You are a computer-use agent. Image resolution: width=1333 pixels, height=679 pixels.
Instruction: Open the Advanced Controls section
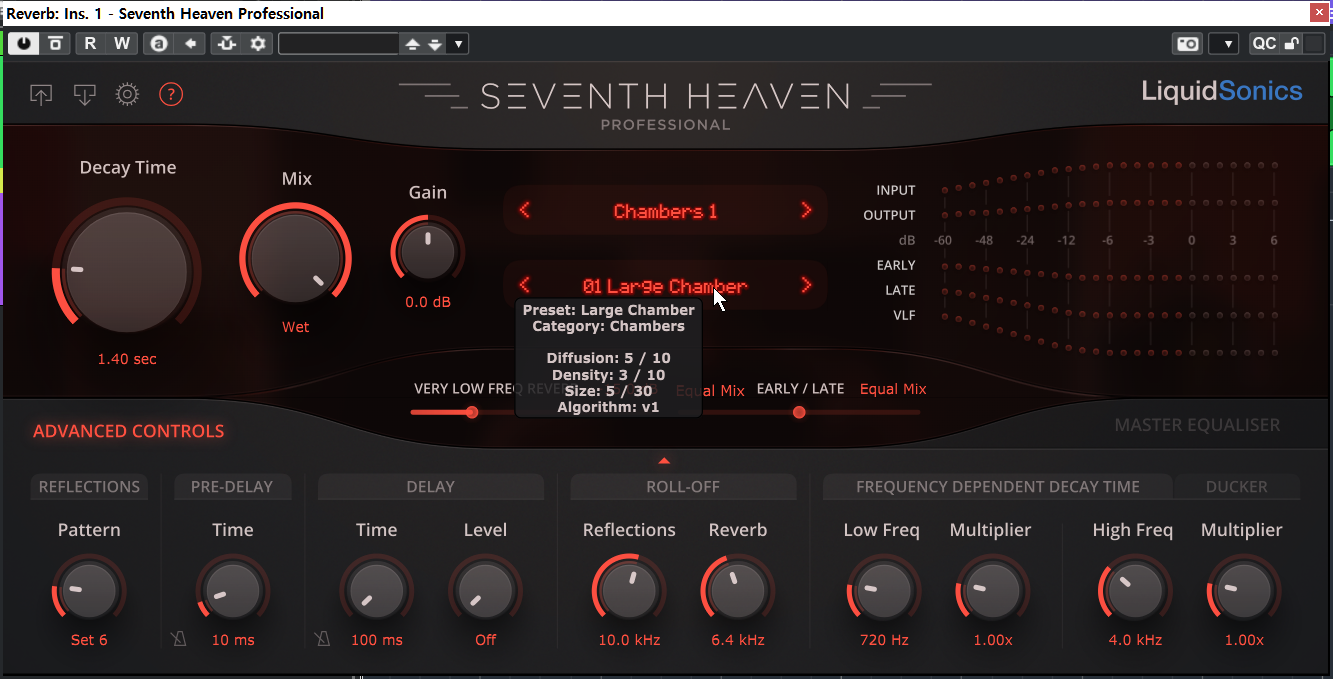(x=128, y=432)
